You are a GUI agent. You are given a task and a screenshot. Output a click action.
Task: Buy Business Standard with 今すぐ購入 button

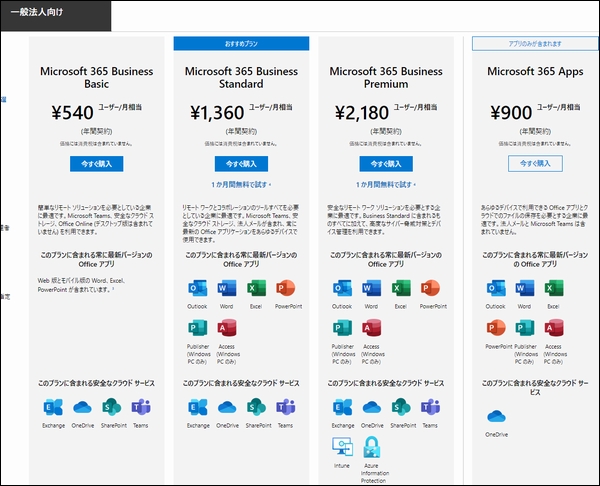[x=241, y=164]
